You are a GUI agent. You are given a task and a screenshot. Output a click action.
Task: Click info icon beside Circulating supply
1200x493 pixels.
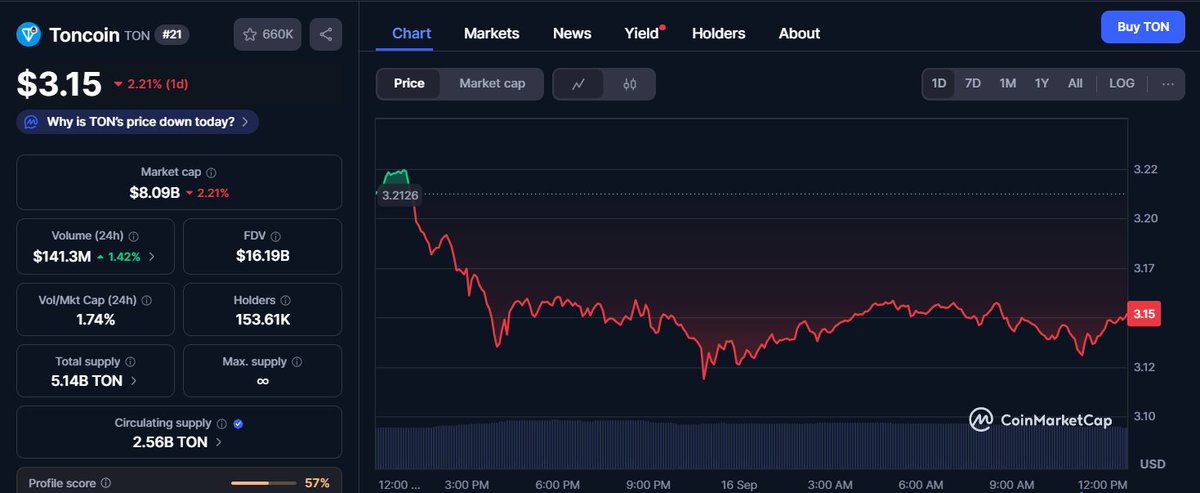[222, 424]
